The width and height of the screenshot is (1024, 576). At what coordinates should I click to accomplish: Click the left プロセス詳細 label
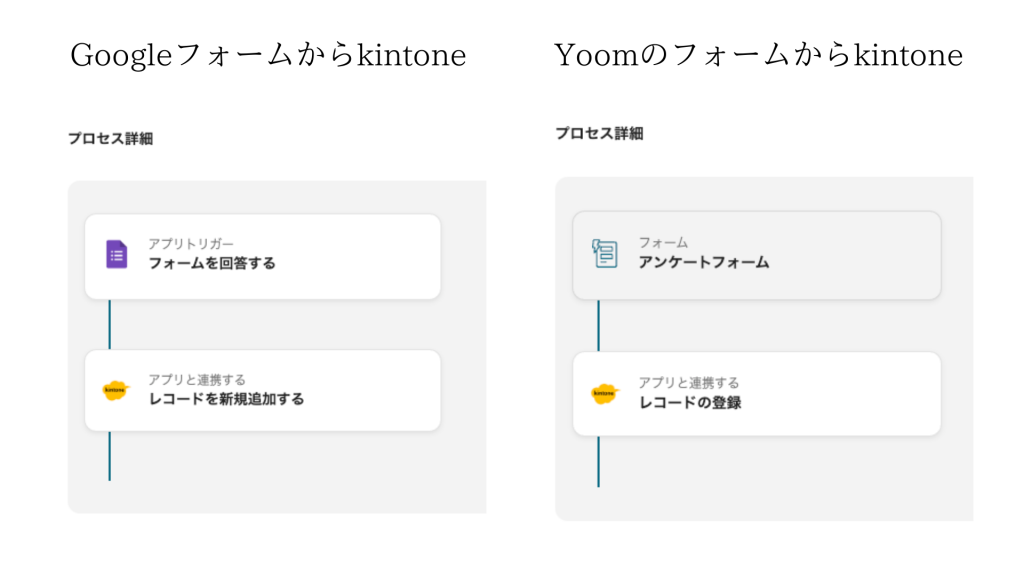pos(110,138)
